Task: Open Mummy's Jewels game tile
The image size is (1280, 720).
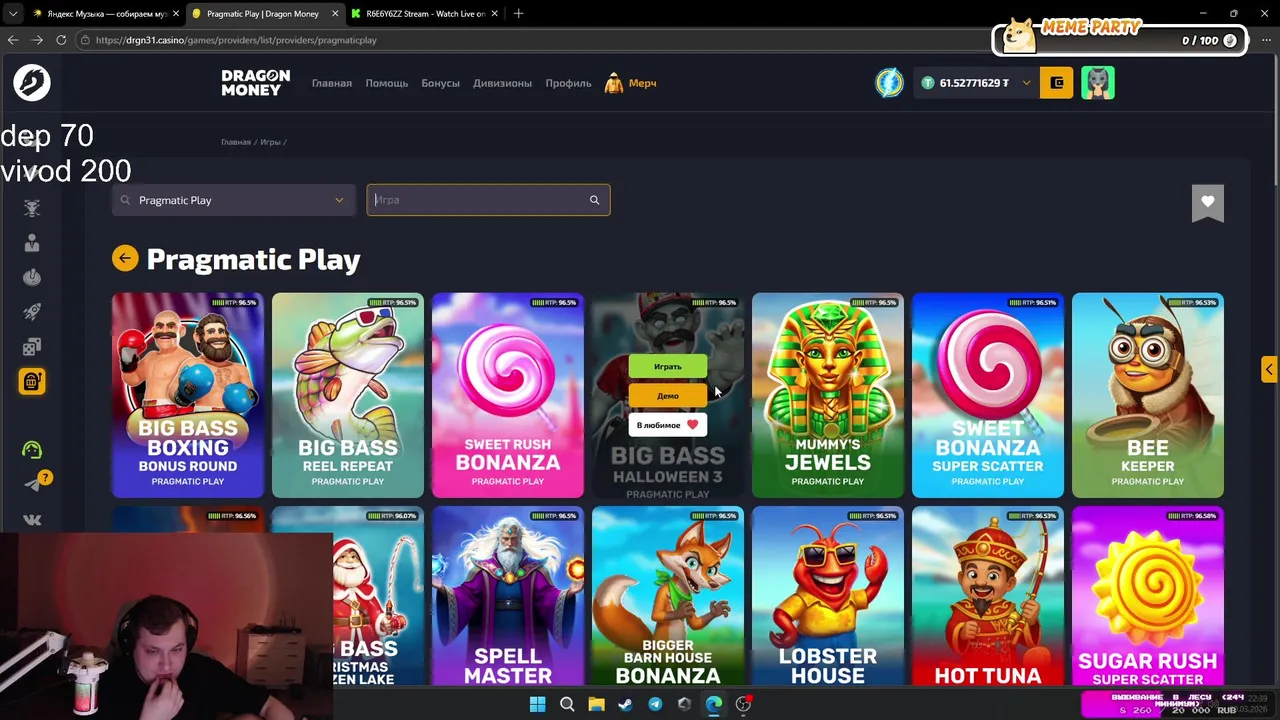Action: 828,395
